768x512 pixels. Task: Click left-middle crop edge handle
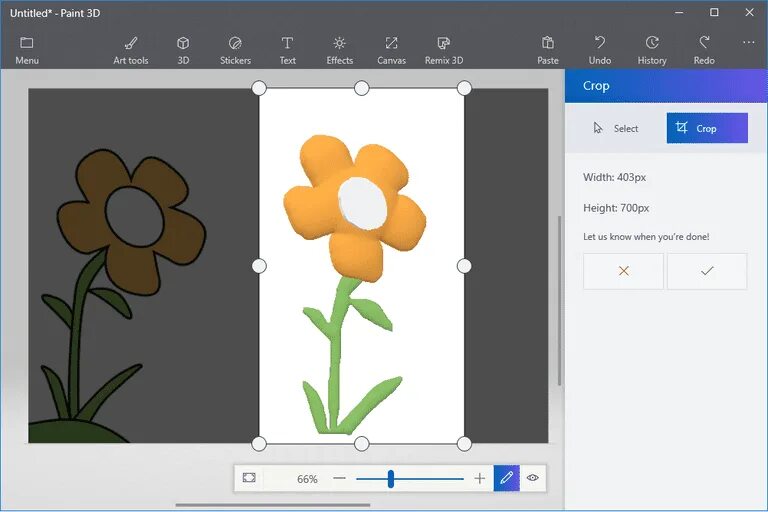[x=259, y=266]
